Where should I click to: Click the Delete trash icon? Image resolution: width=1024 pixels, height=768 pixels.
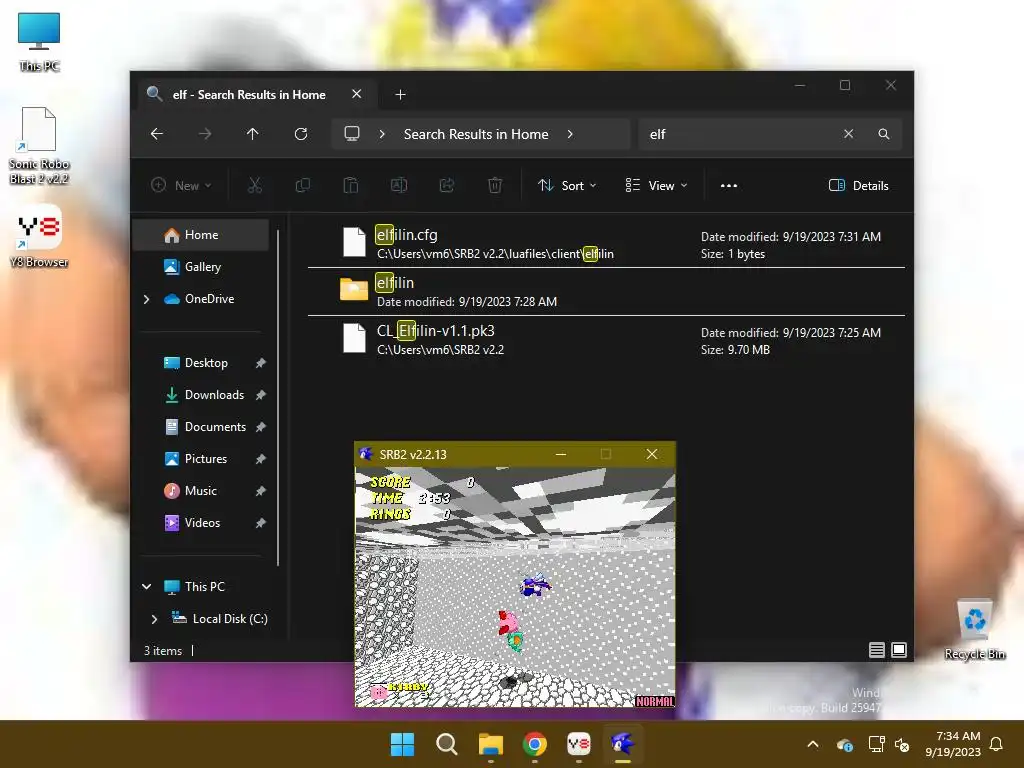click(495, 185)
